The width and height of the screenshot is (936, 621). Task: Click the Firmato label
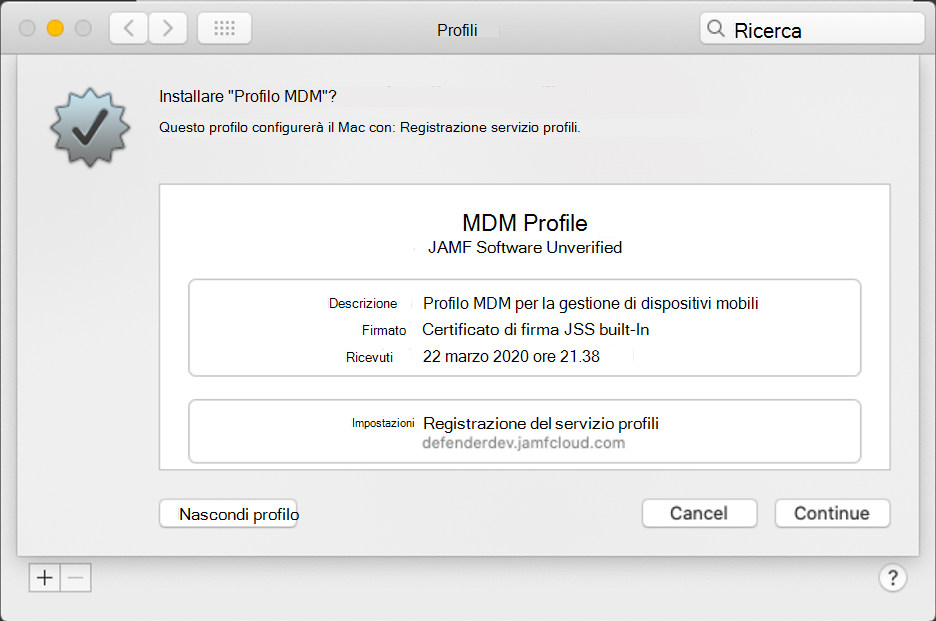pyautogui.click(x=384, y=330)
